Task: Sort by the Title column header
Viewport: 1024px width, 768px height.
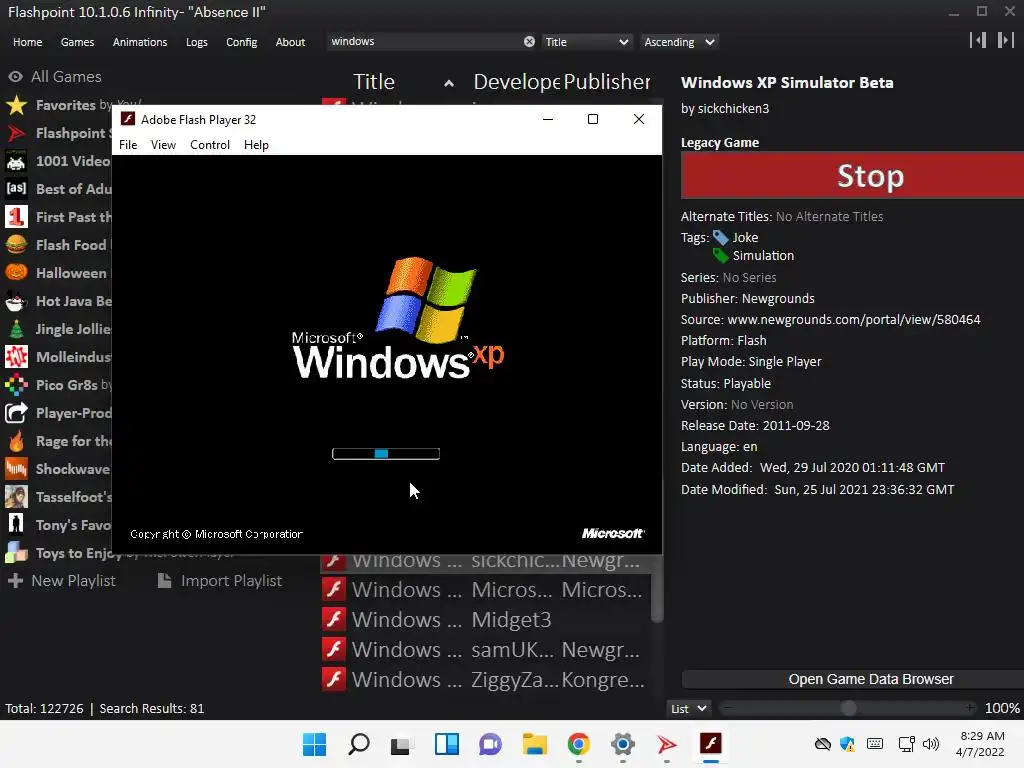Action: pos(374,82)
